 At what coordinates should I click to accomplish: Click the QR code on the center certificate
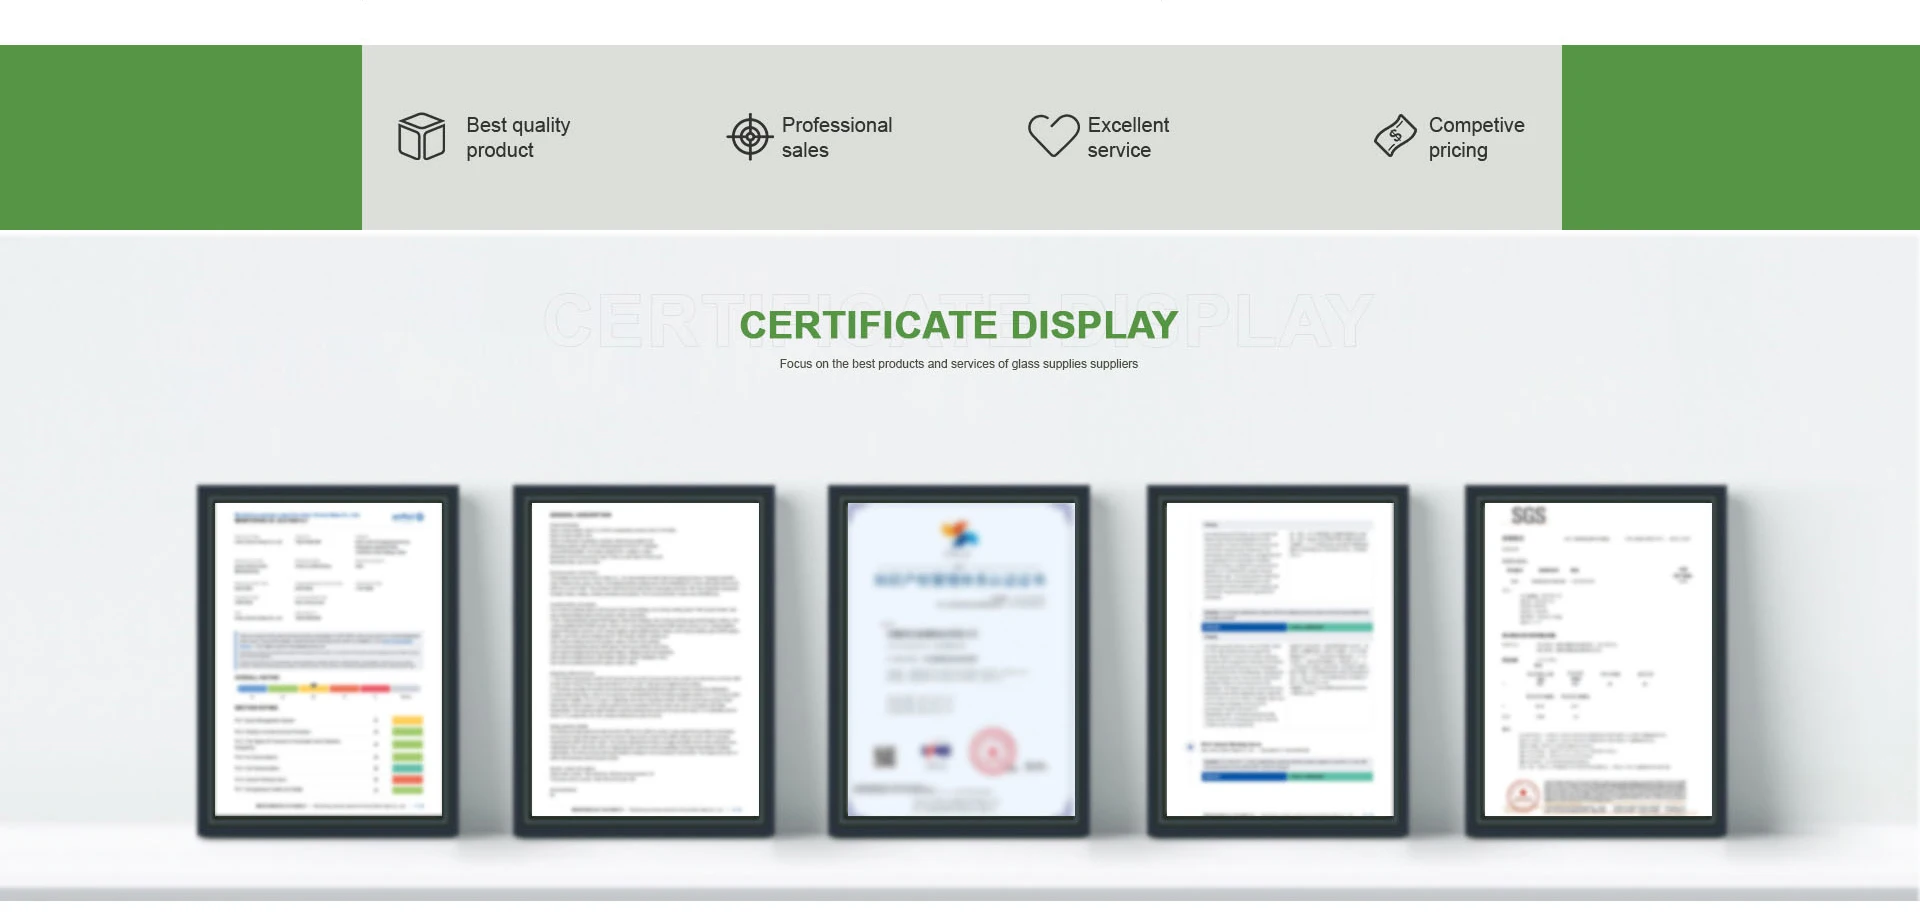[885, 757]
